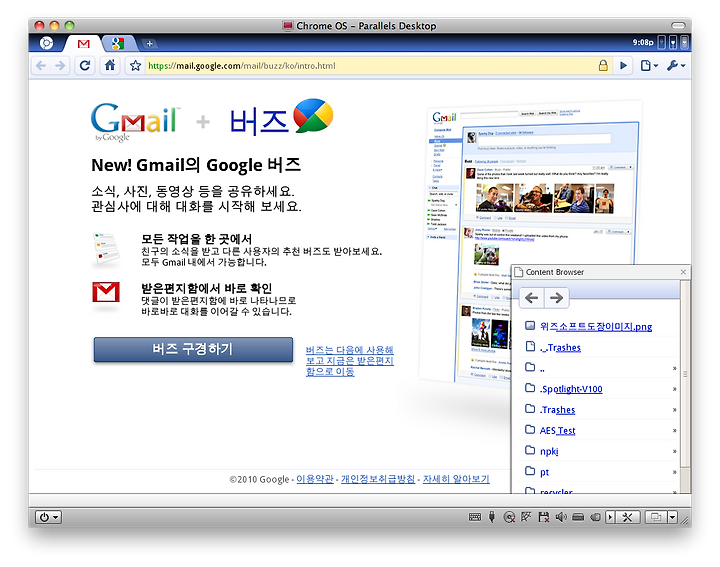Click the 9:08p clock
Image resolution: width=720 pixels, height=567 pixels.
[643, 42]
